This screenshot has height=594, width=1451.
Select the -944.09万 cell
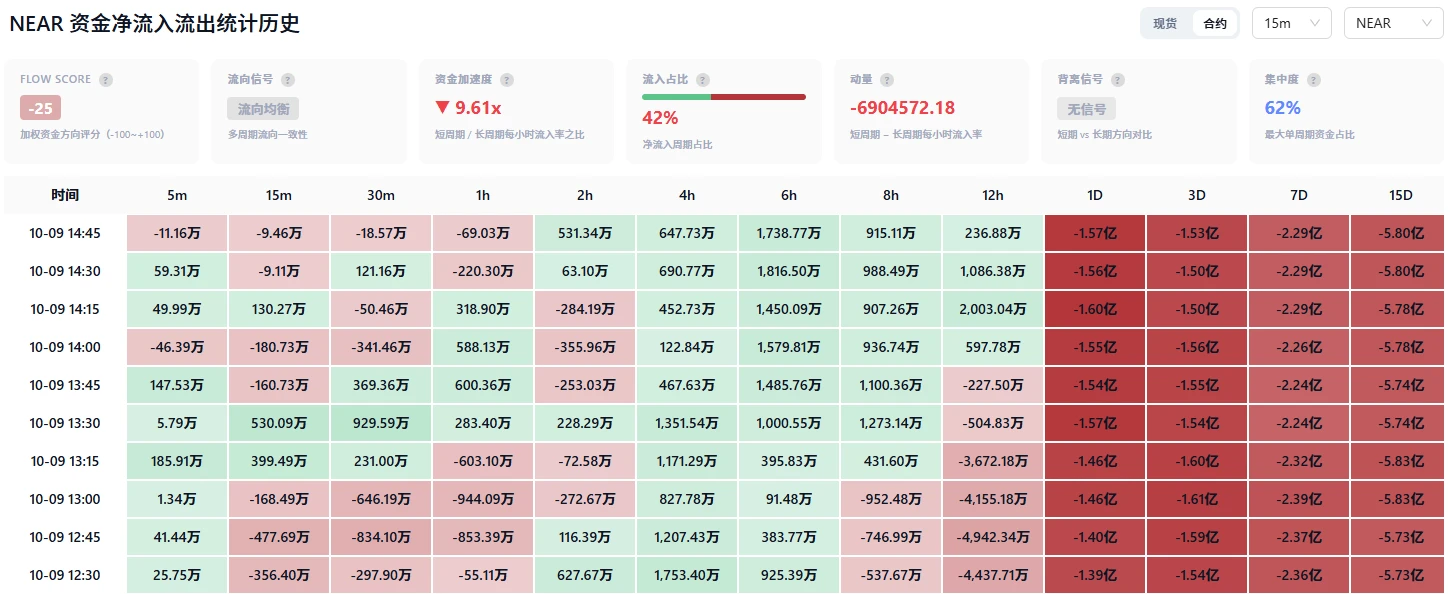pyautogui.click(x=483, y=499)
